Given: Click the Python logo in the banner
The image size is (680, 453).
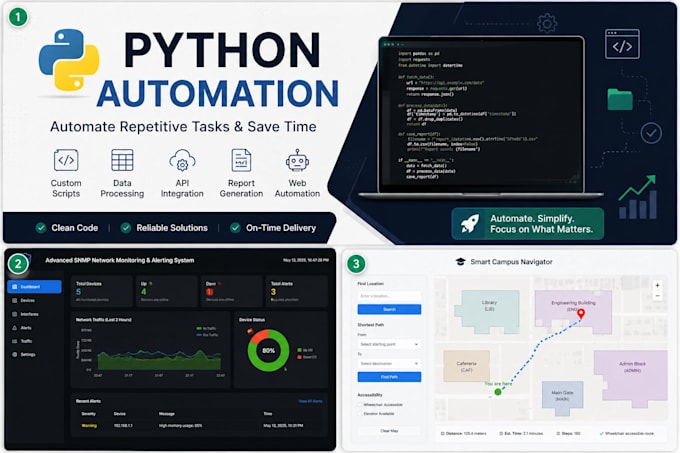Looking at the screenshot, I should click(x=69, y=60).
